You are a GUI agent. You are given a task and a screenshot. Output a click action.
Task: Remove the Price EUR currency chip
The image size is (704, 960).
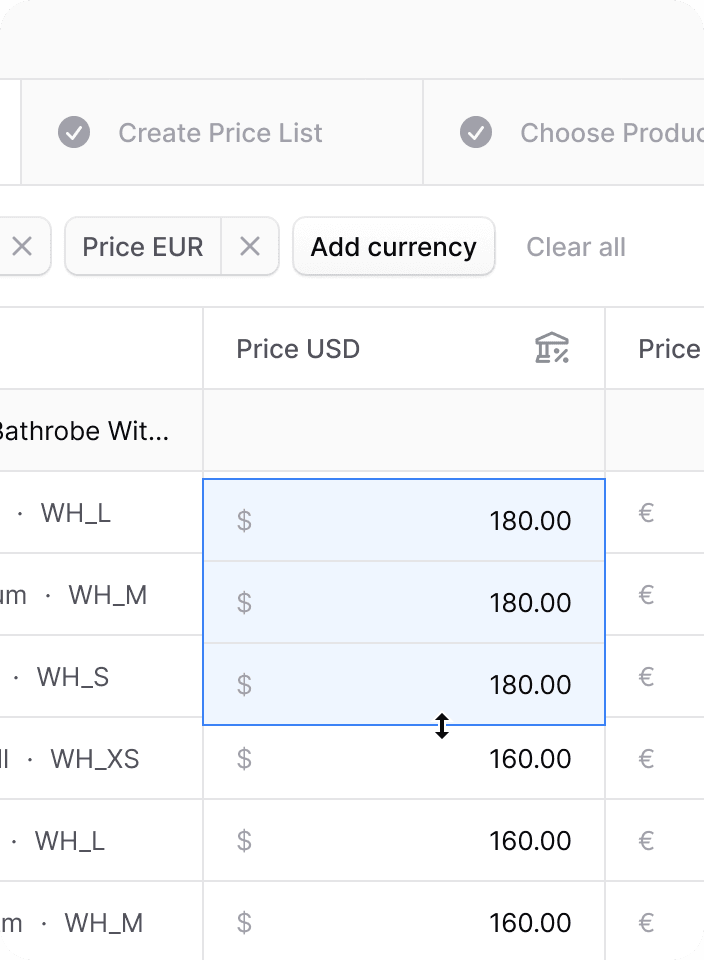pyautogui.click(x=250, y=247)
